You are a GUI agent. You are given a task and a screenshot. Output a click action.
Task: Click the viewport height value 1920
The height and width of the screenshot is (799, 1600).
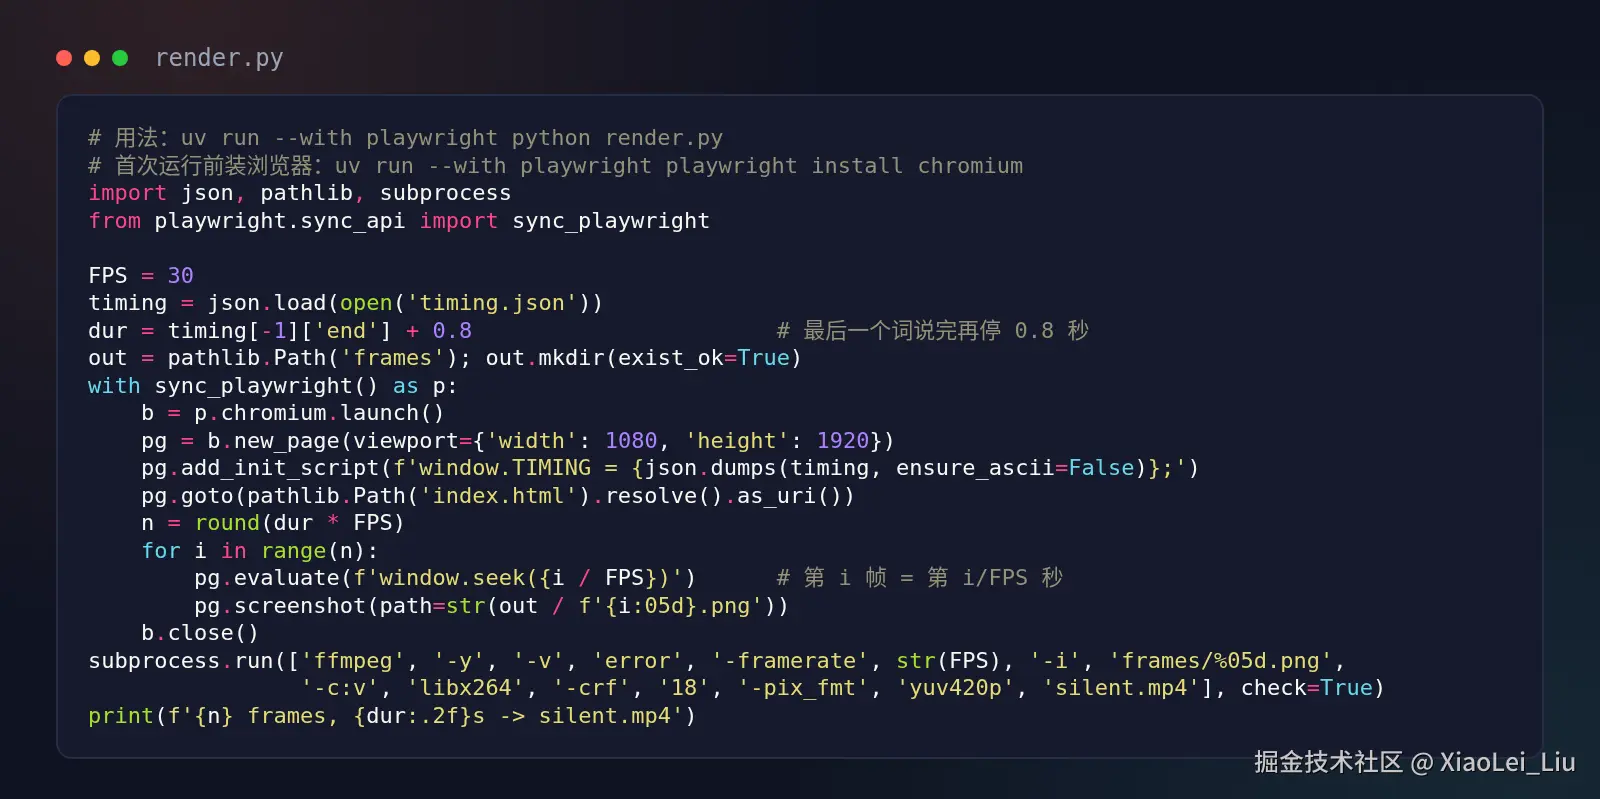[843, 441]
